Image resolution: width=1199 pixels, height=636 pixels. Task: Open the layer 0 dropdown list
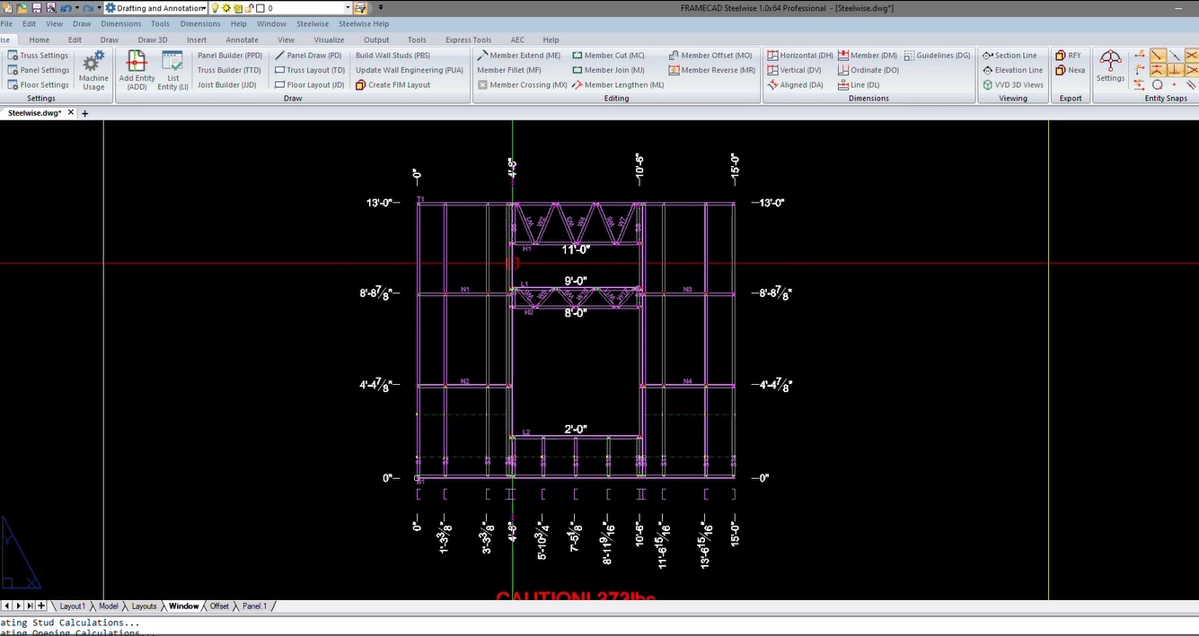pos(346,7)
